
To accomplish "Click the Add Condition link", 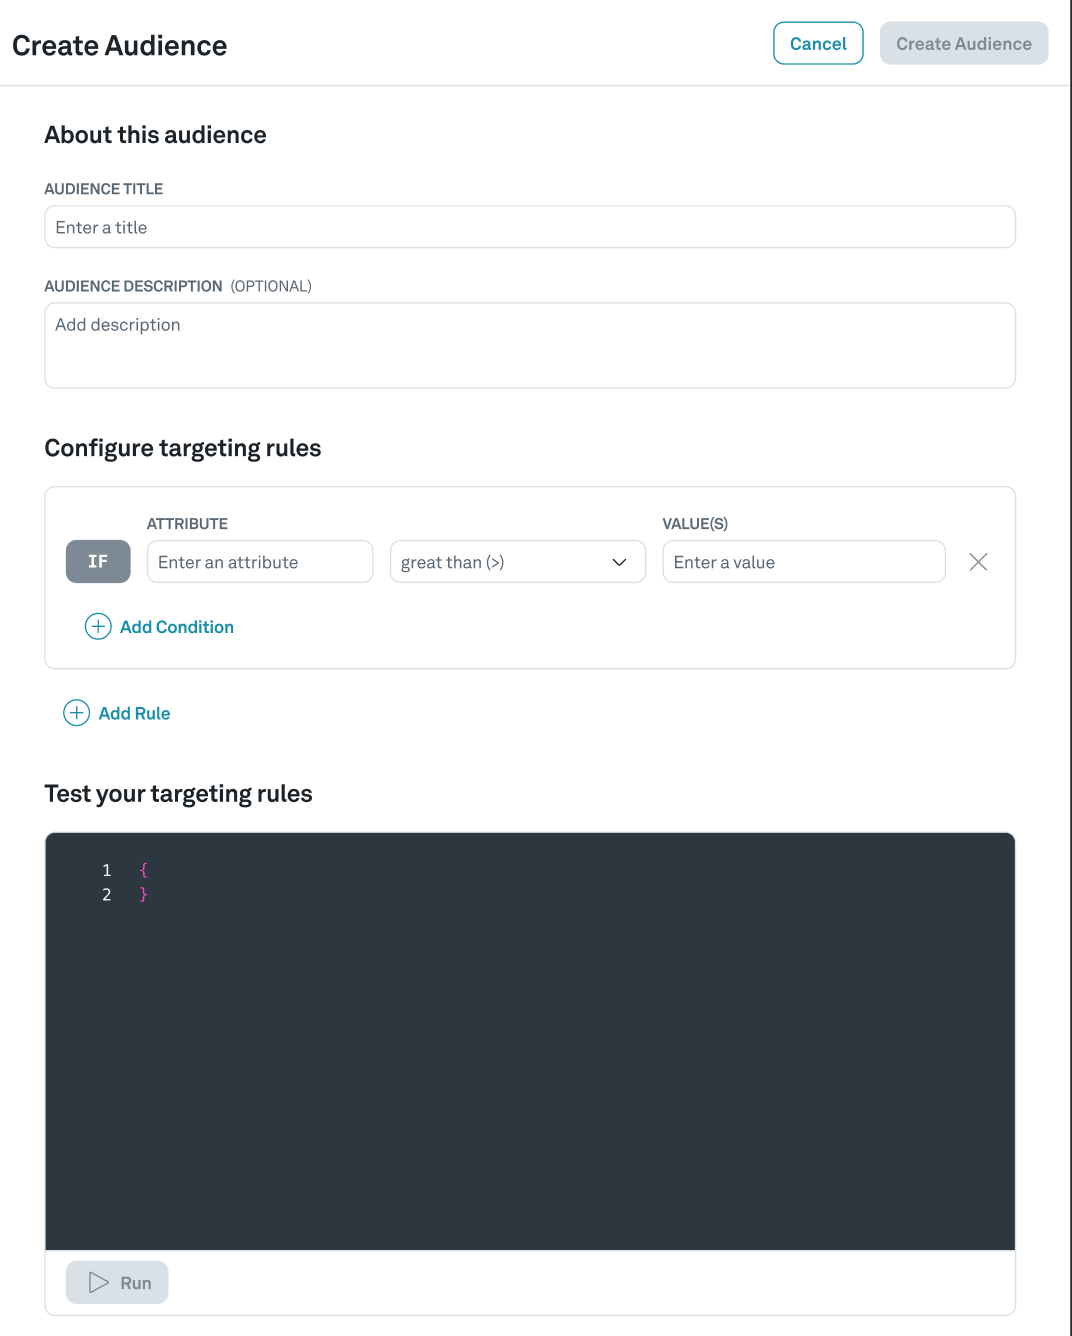I will tap(176, 627).
